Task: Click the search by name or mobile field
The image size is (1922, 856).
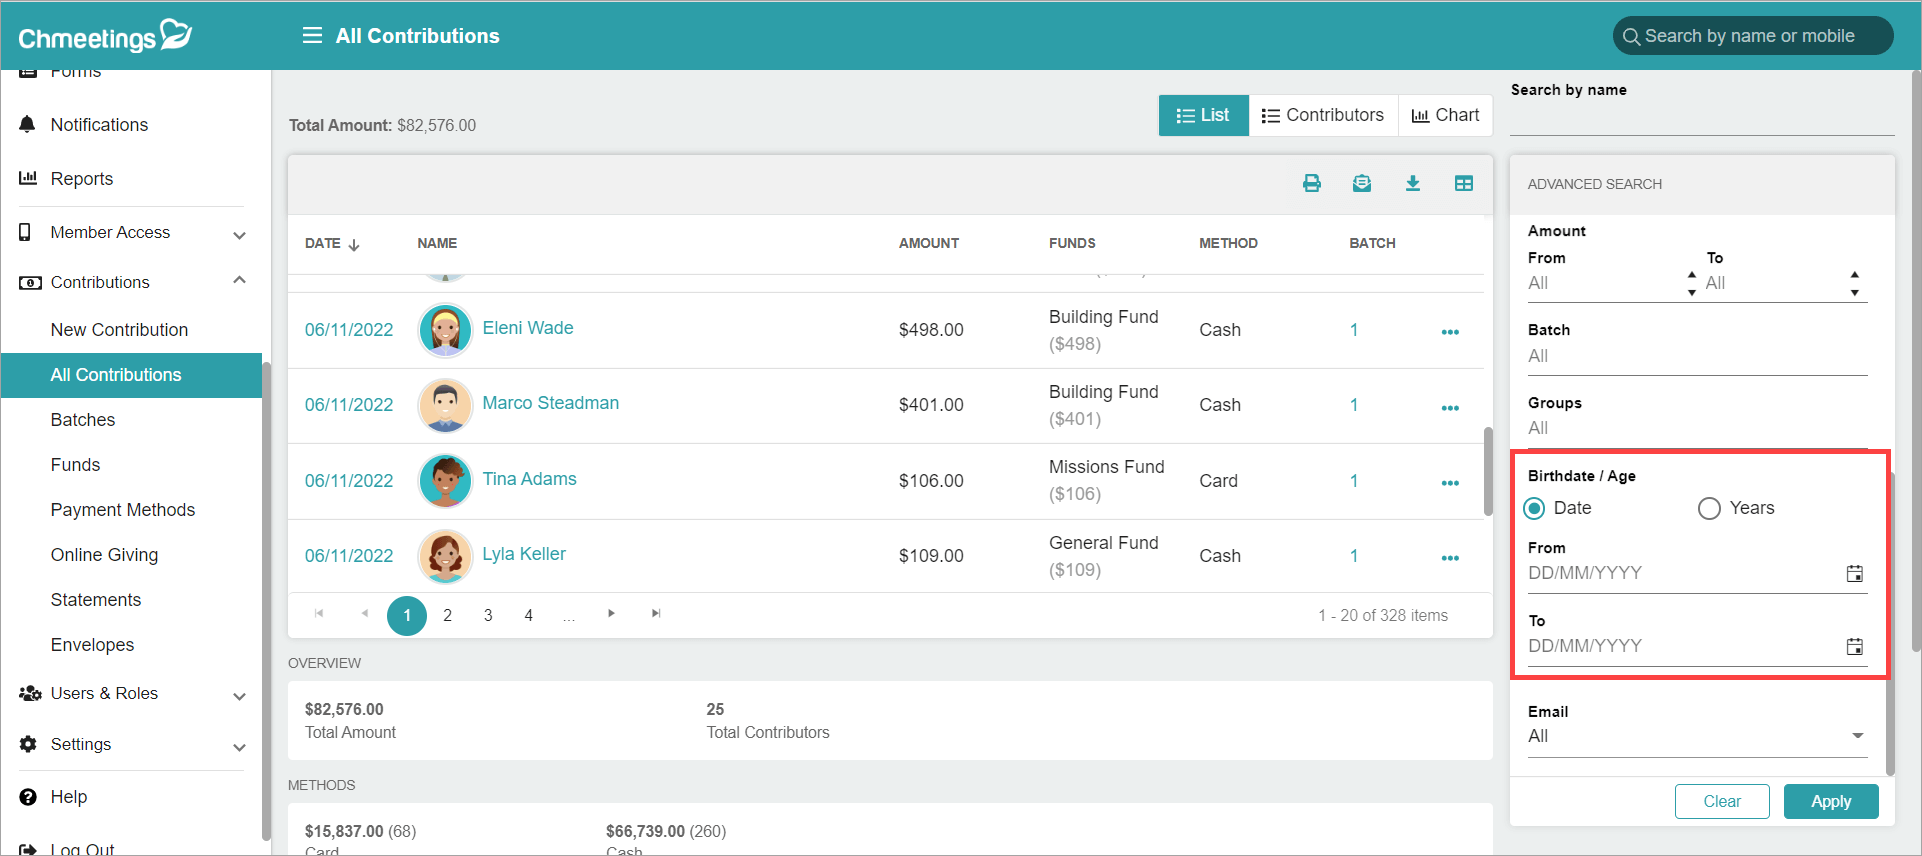Action: [1753, 36]
